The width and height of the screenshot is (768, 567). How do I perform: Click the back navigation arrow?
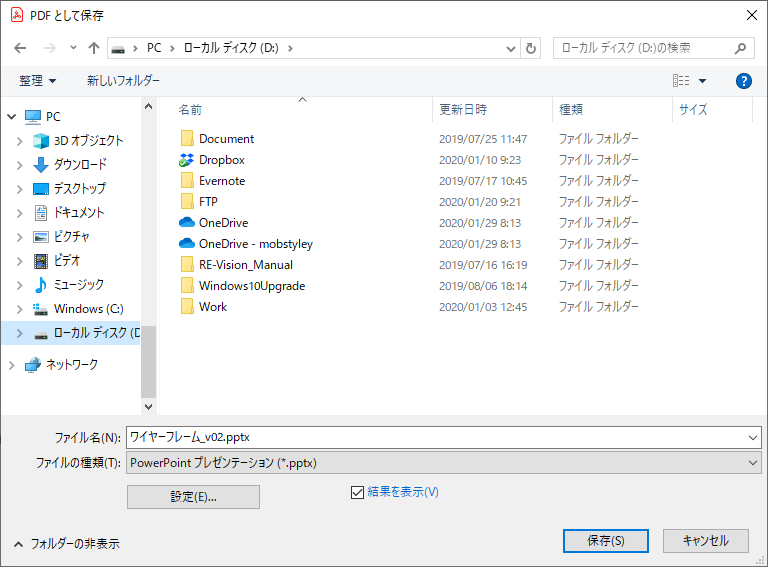click(x=20, y=48)
